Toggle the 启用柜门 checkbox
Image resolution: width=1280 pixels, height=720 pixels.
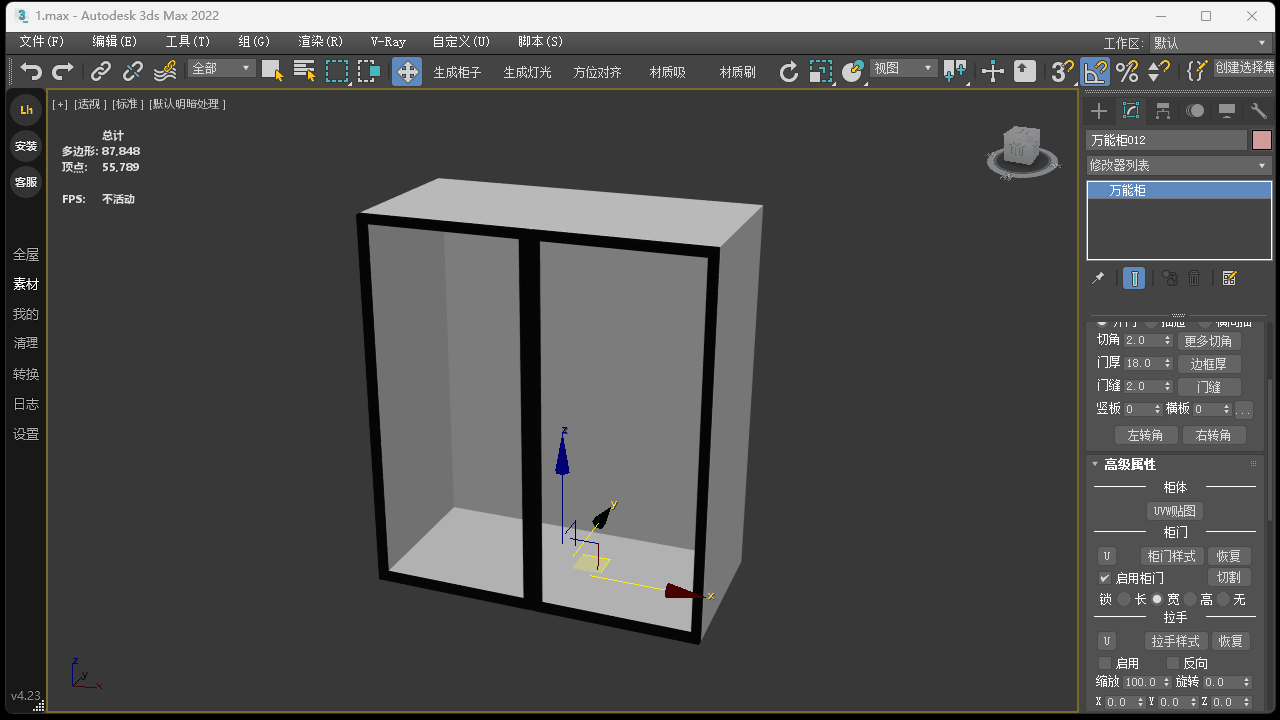click(1105, 578)
